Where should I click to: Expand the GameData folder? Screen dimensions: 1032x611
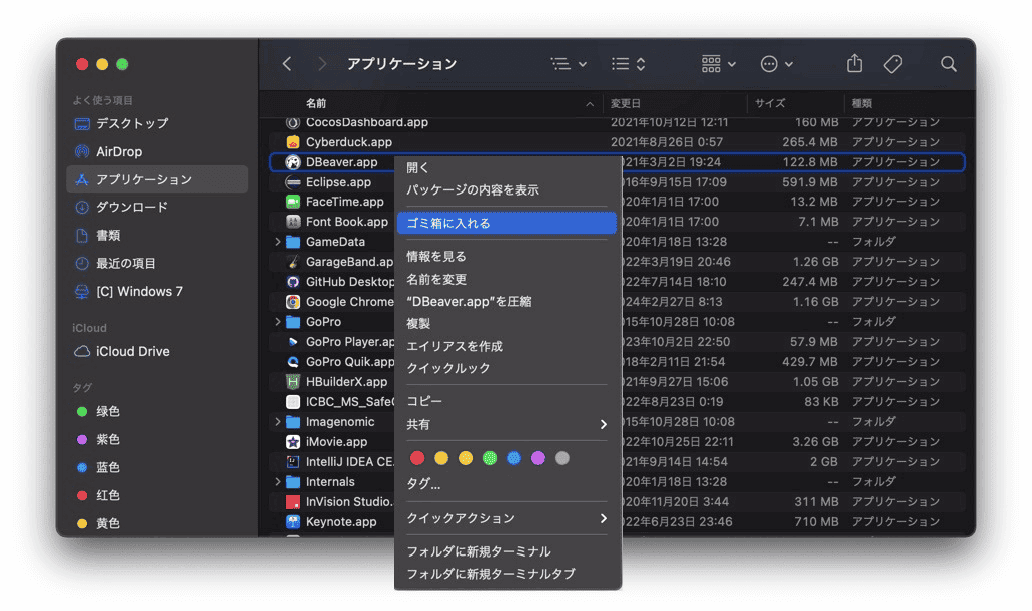click(x=278, y=242)
